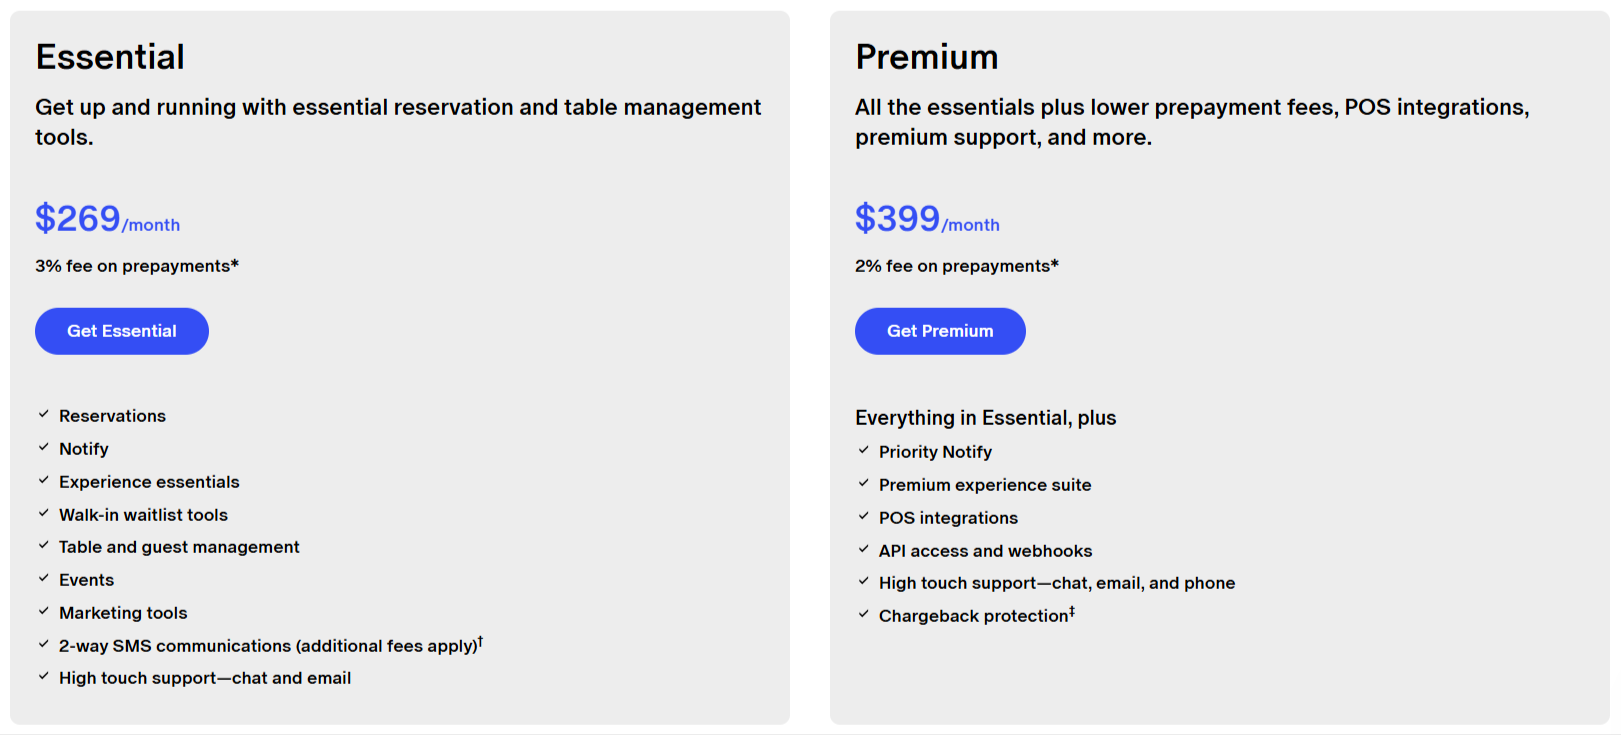Click the checkmark beside Experience essentials
This screenshot has height=735, width=1621.
pos(44,480)
